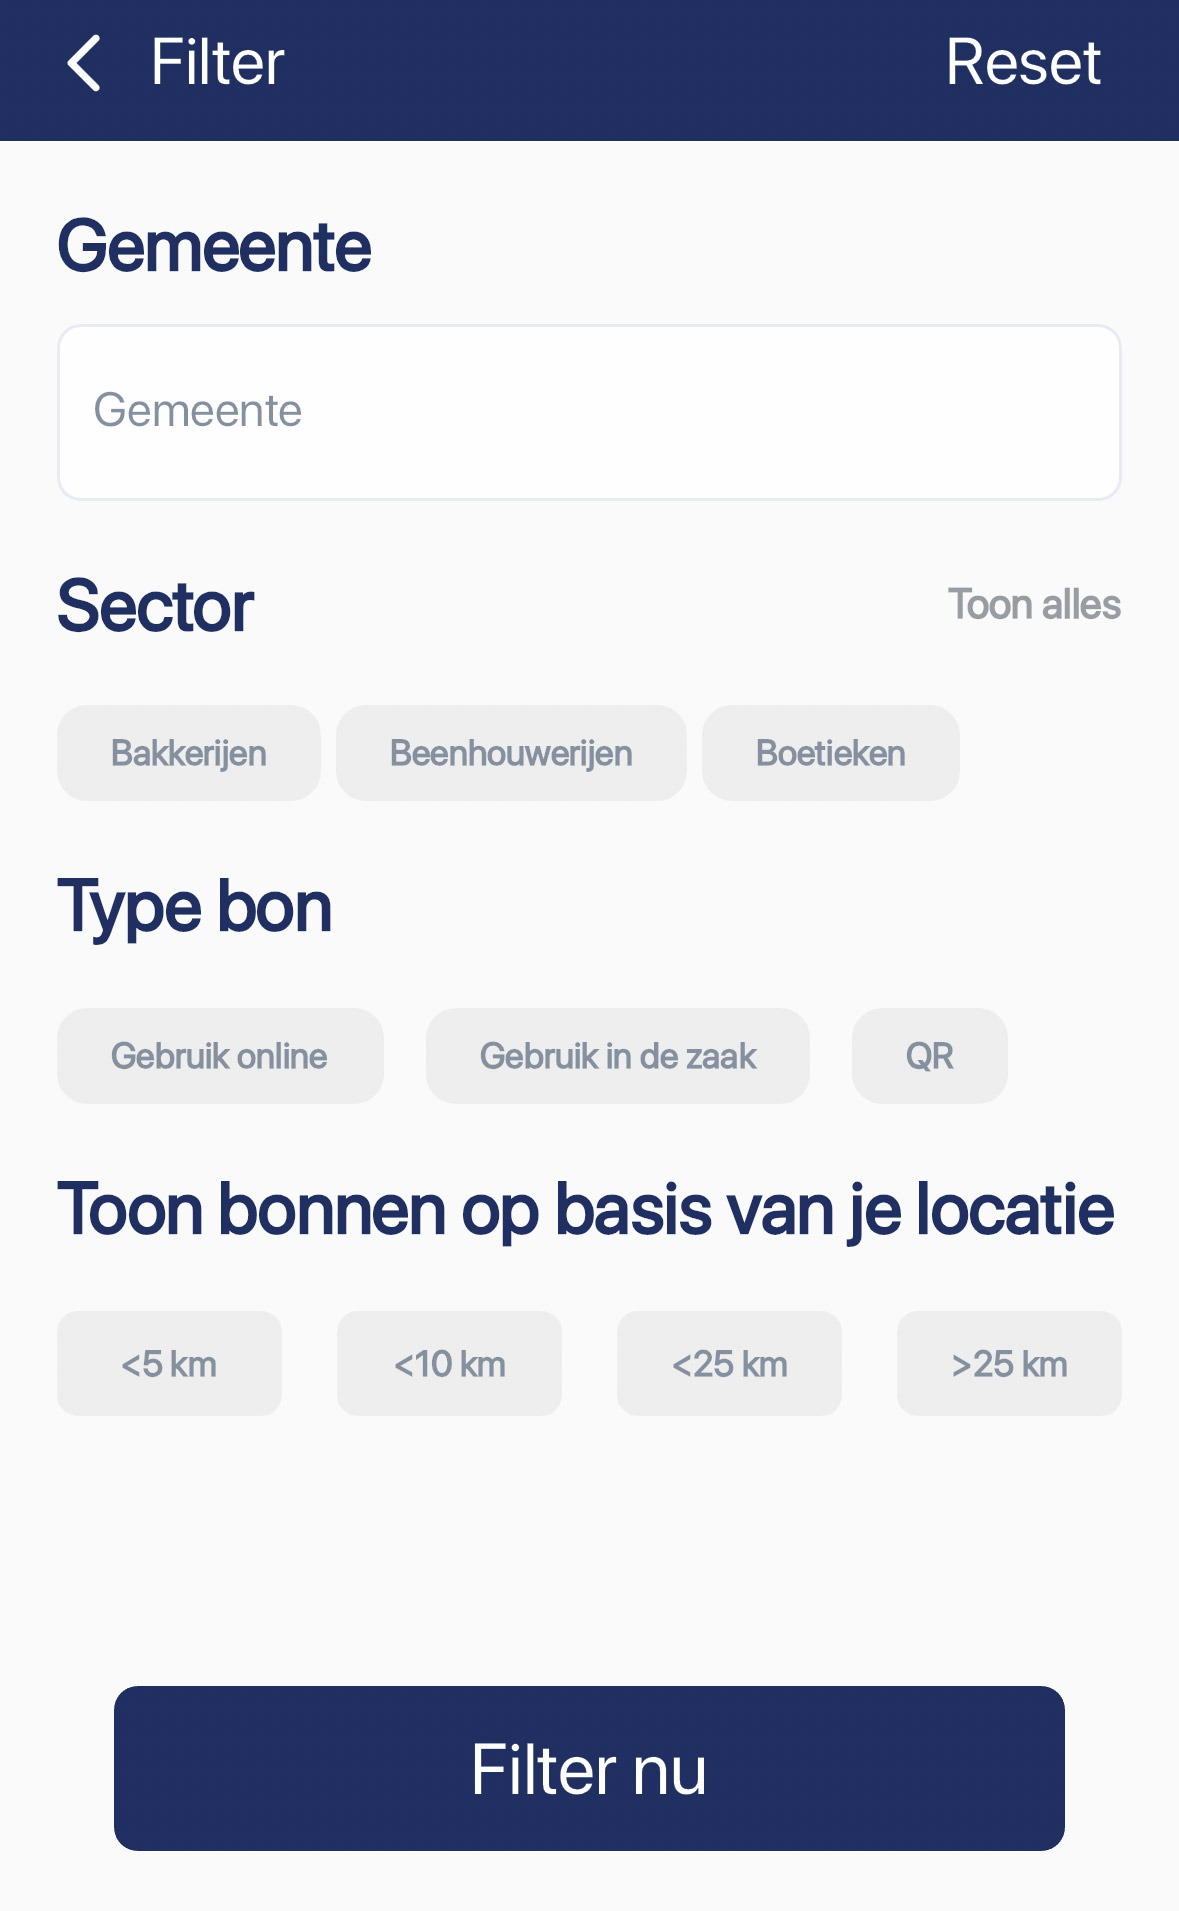Image resolution: width=1179 pixels, height=1911 pixels.
Task: Choose the Gebruik online bon type
Action: click(220, 1056)
